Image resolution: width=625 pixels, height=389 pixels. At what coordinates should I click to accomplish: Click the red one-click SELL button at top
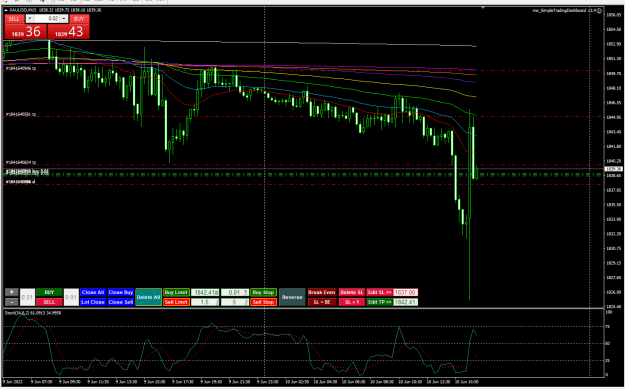(14, 19)
